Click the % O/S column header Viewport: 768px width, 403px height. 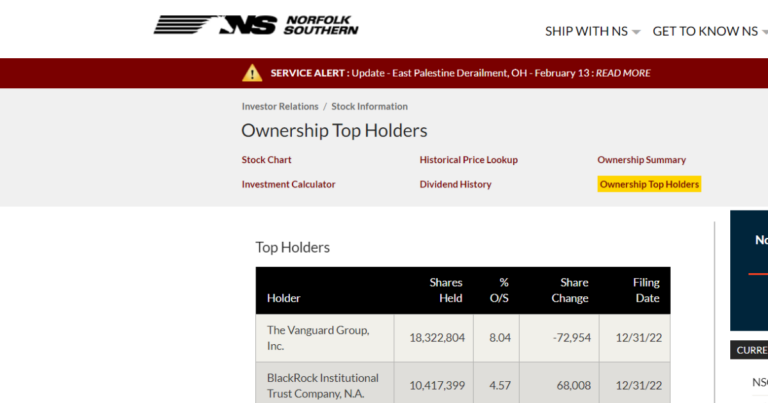point(499,290)
